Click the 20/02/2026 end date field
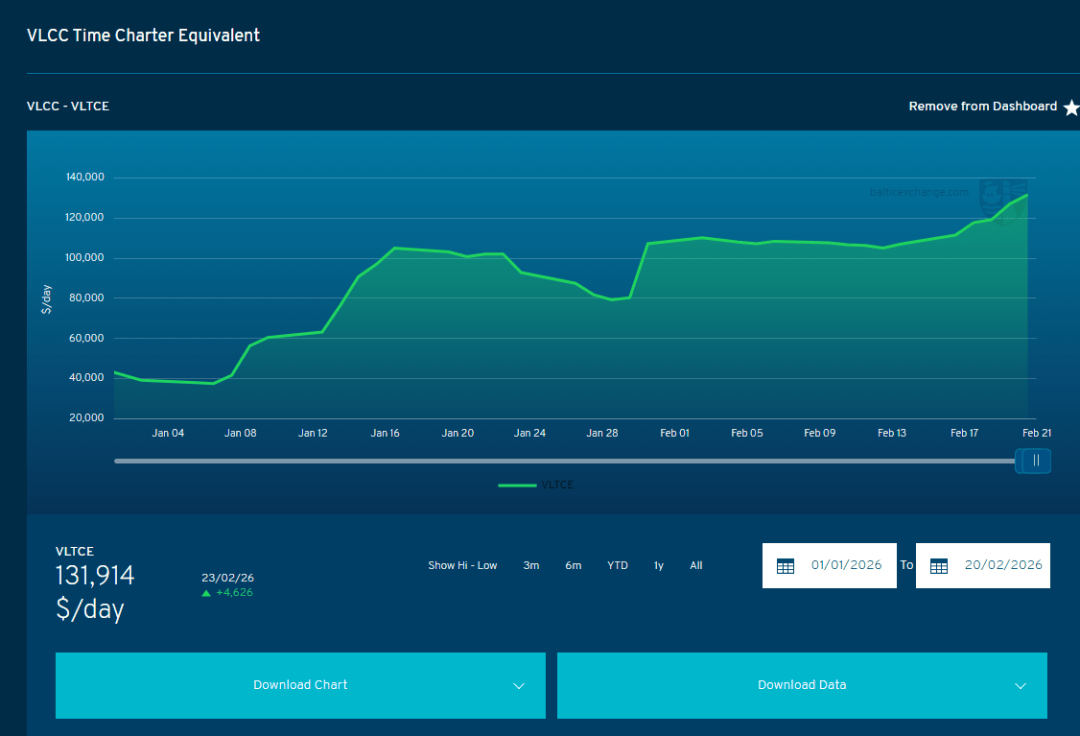Viewport: 1080px width, 736px height. click(x=1003, y=565)
